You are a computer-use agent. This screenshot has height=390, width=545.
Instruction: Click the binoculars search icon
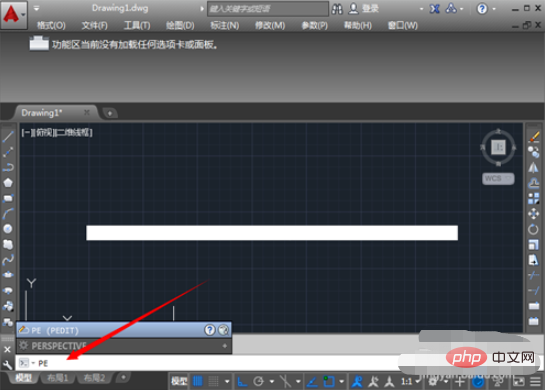coord(337,9)
